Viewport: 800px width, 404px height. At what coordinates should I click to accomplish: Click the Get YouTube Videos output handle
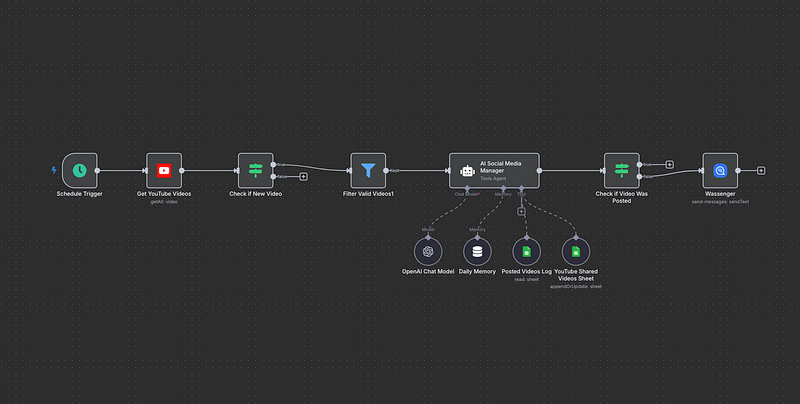point(182,170)
